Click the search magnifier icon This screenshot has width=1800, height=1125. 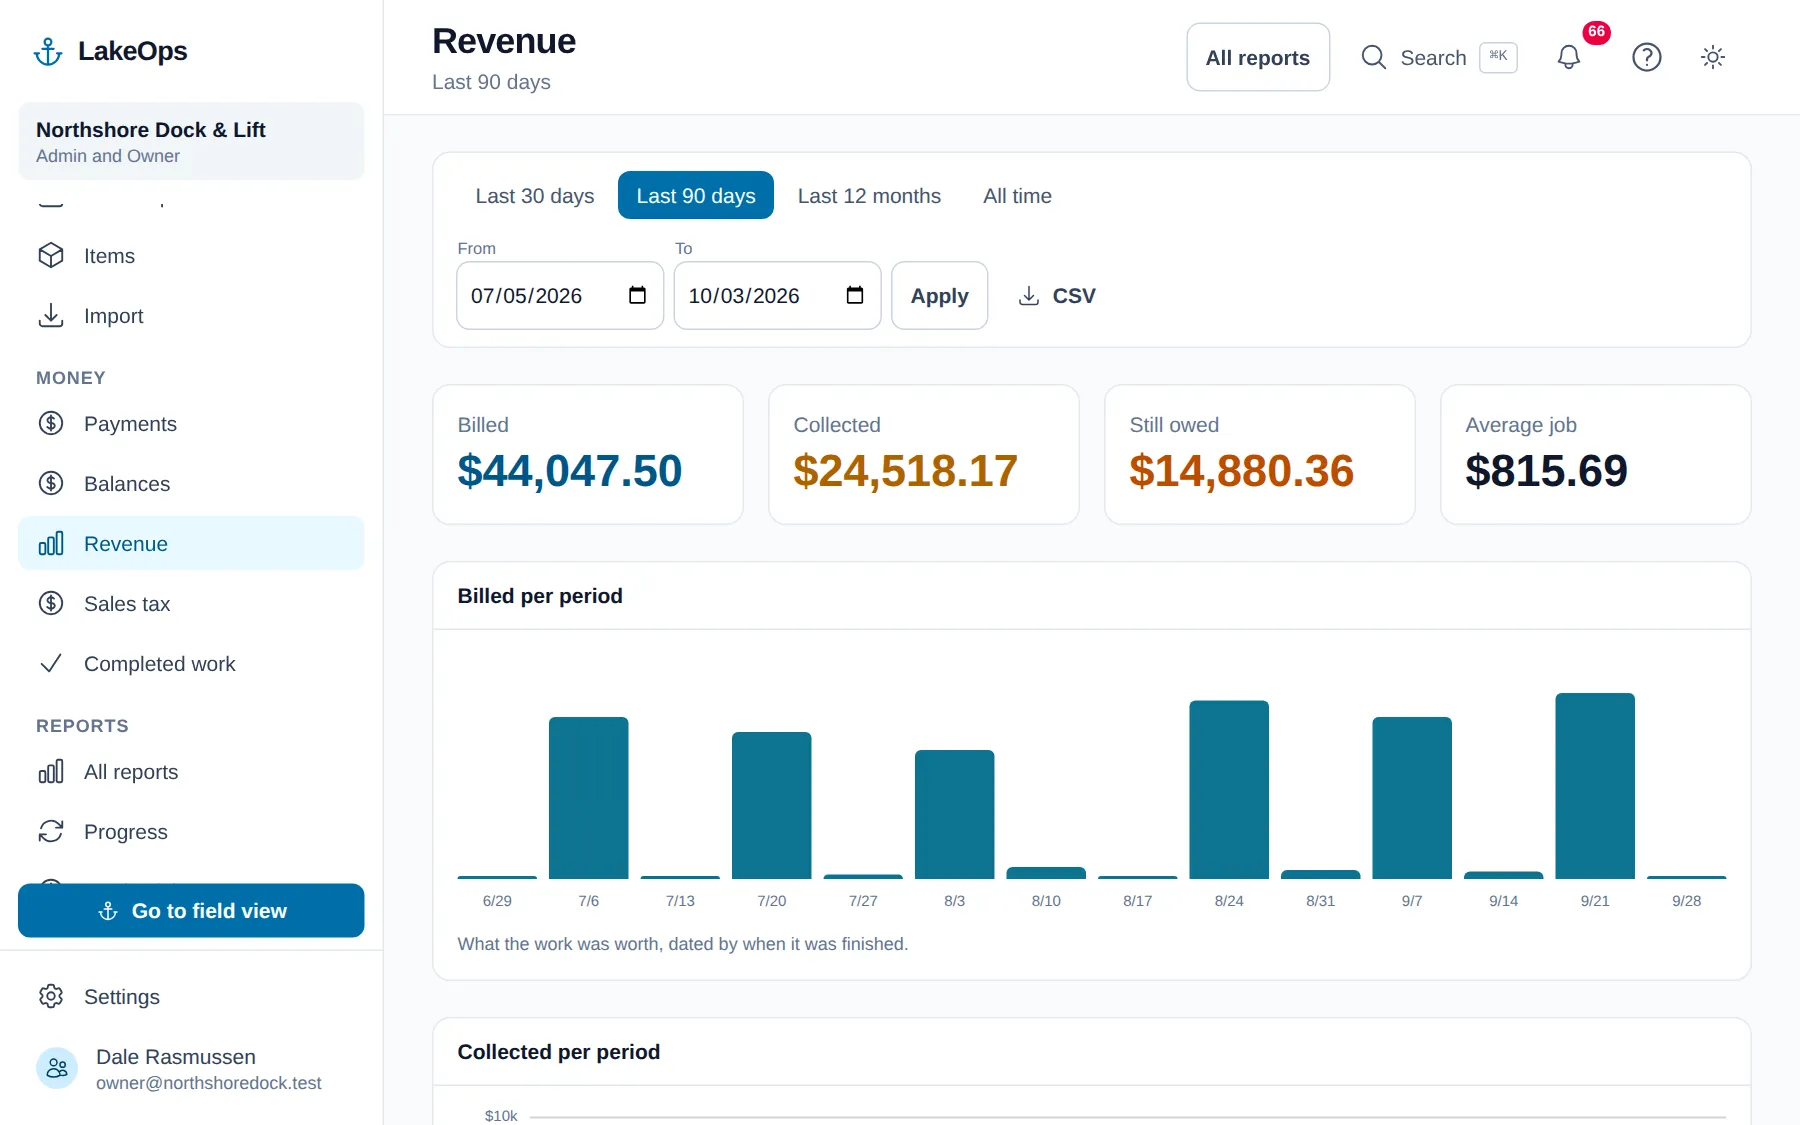pyautogui.click(x=1374, y=57)
